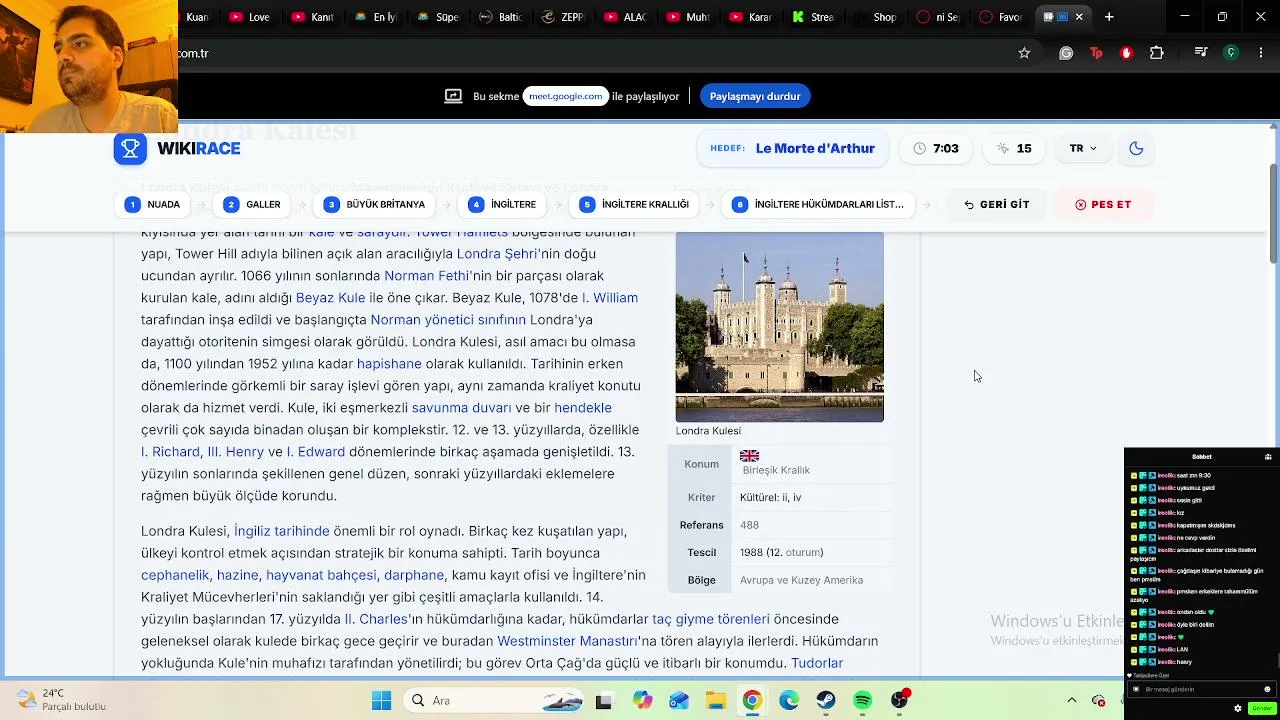Open File Explorer from the taskbar
The height and width of the screenshot is (720, 1280).
point(715,701)
